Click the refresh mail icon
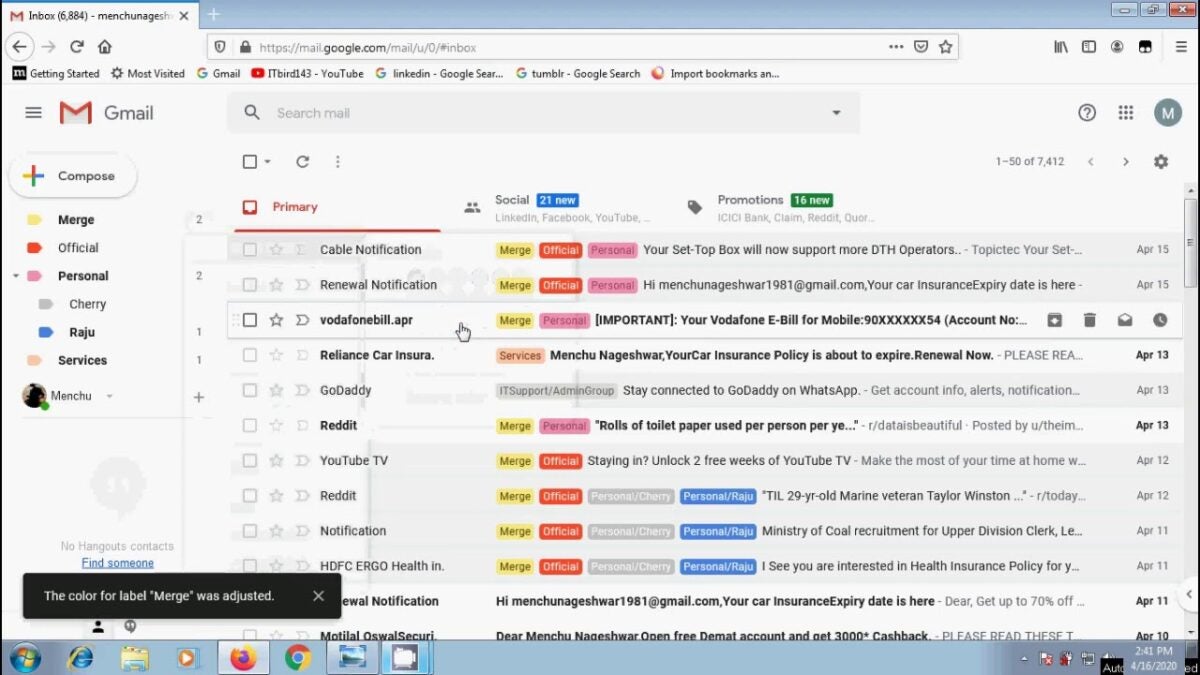This screenshot has width=1200, height=675. pyautogui.click(x=302, y=161)
